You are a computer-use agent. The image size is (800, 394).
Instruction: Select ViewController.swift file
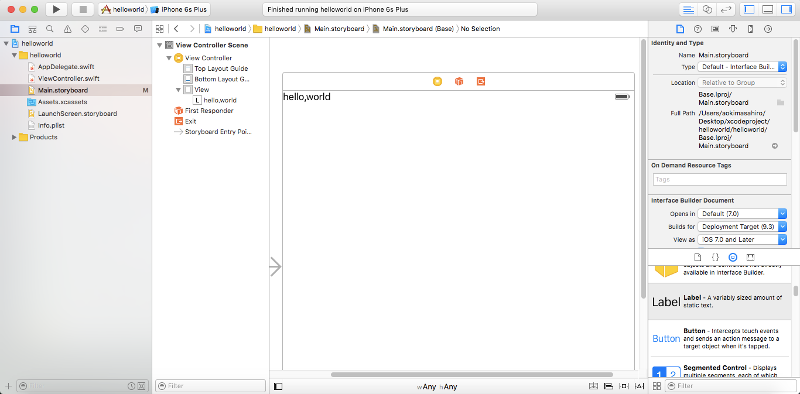pyautogui.click(x=68, y=79)
